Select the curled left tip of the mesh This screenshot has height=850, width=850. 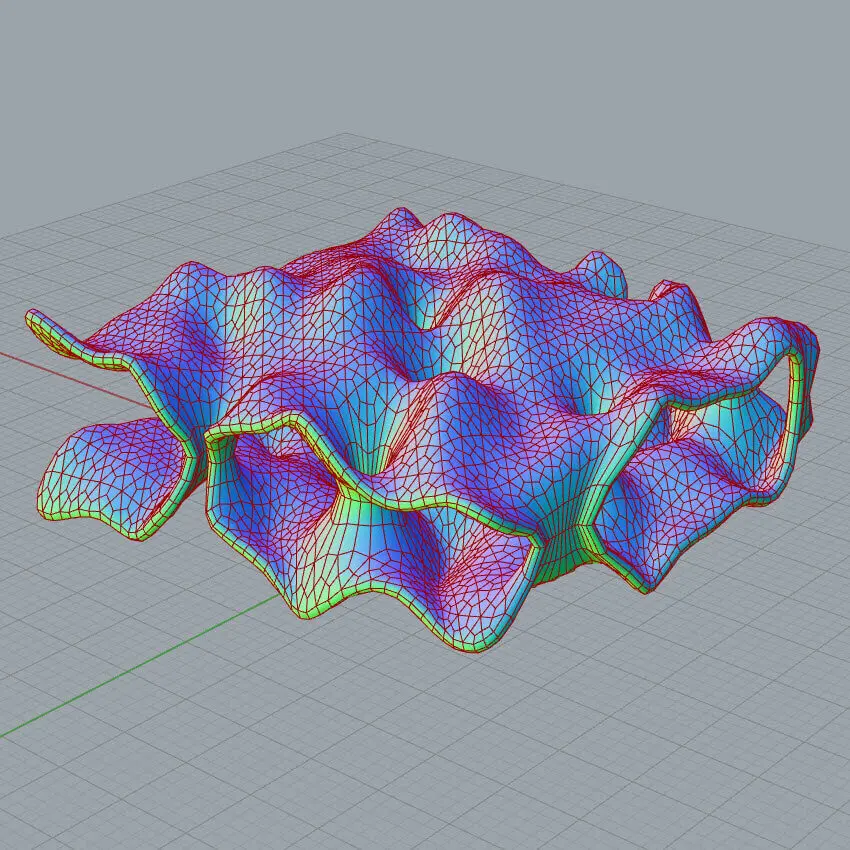point(42,324)
